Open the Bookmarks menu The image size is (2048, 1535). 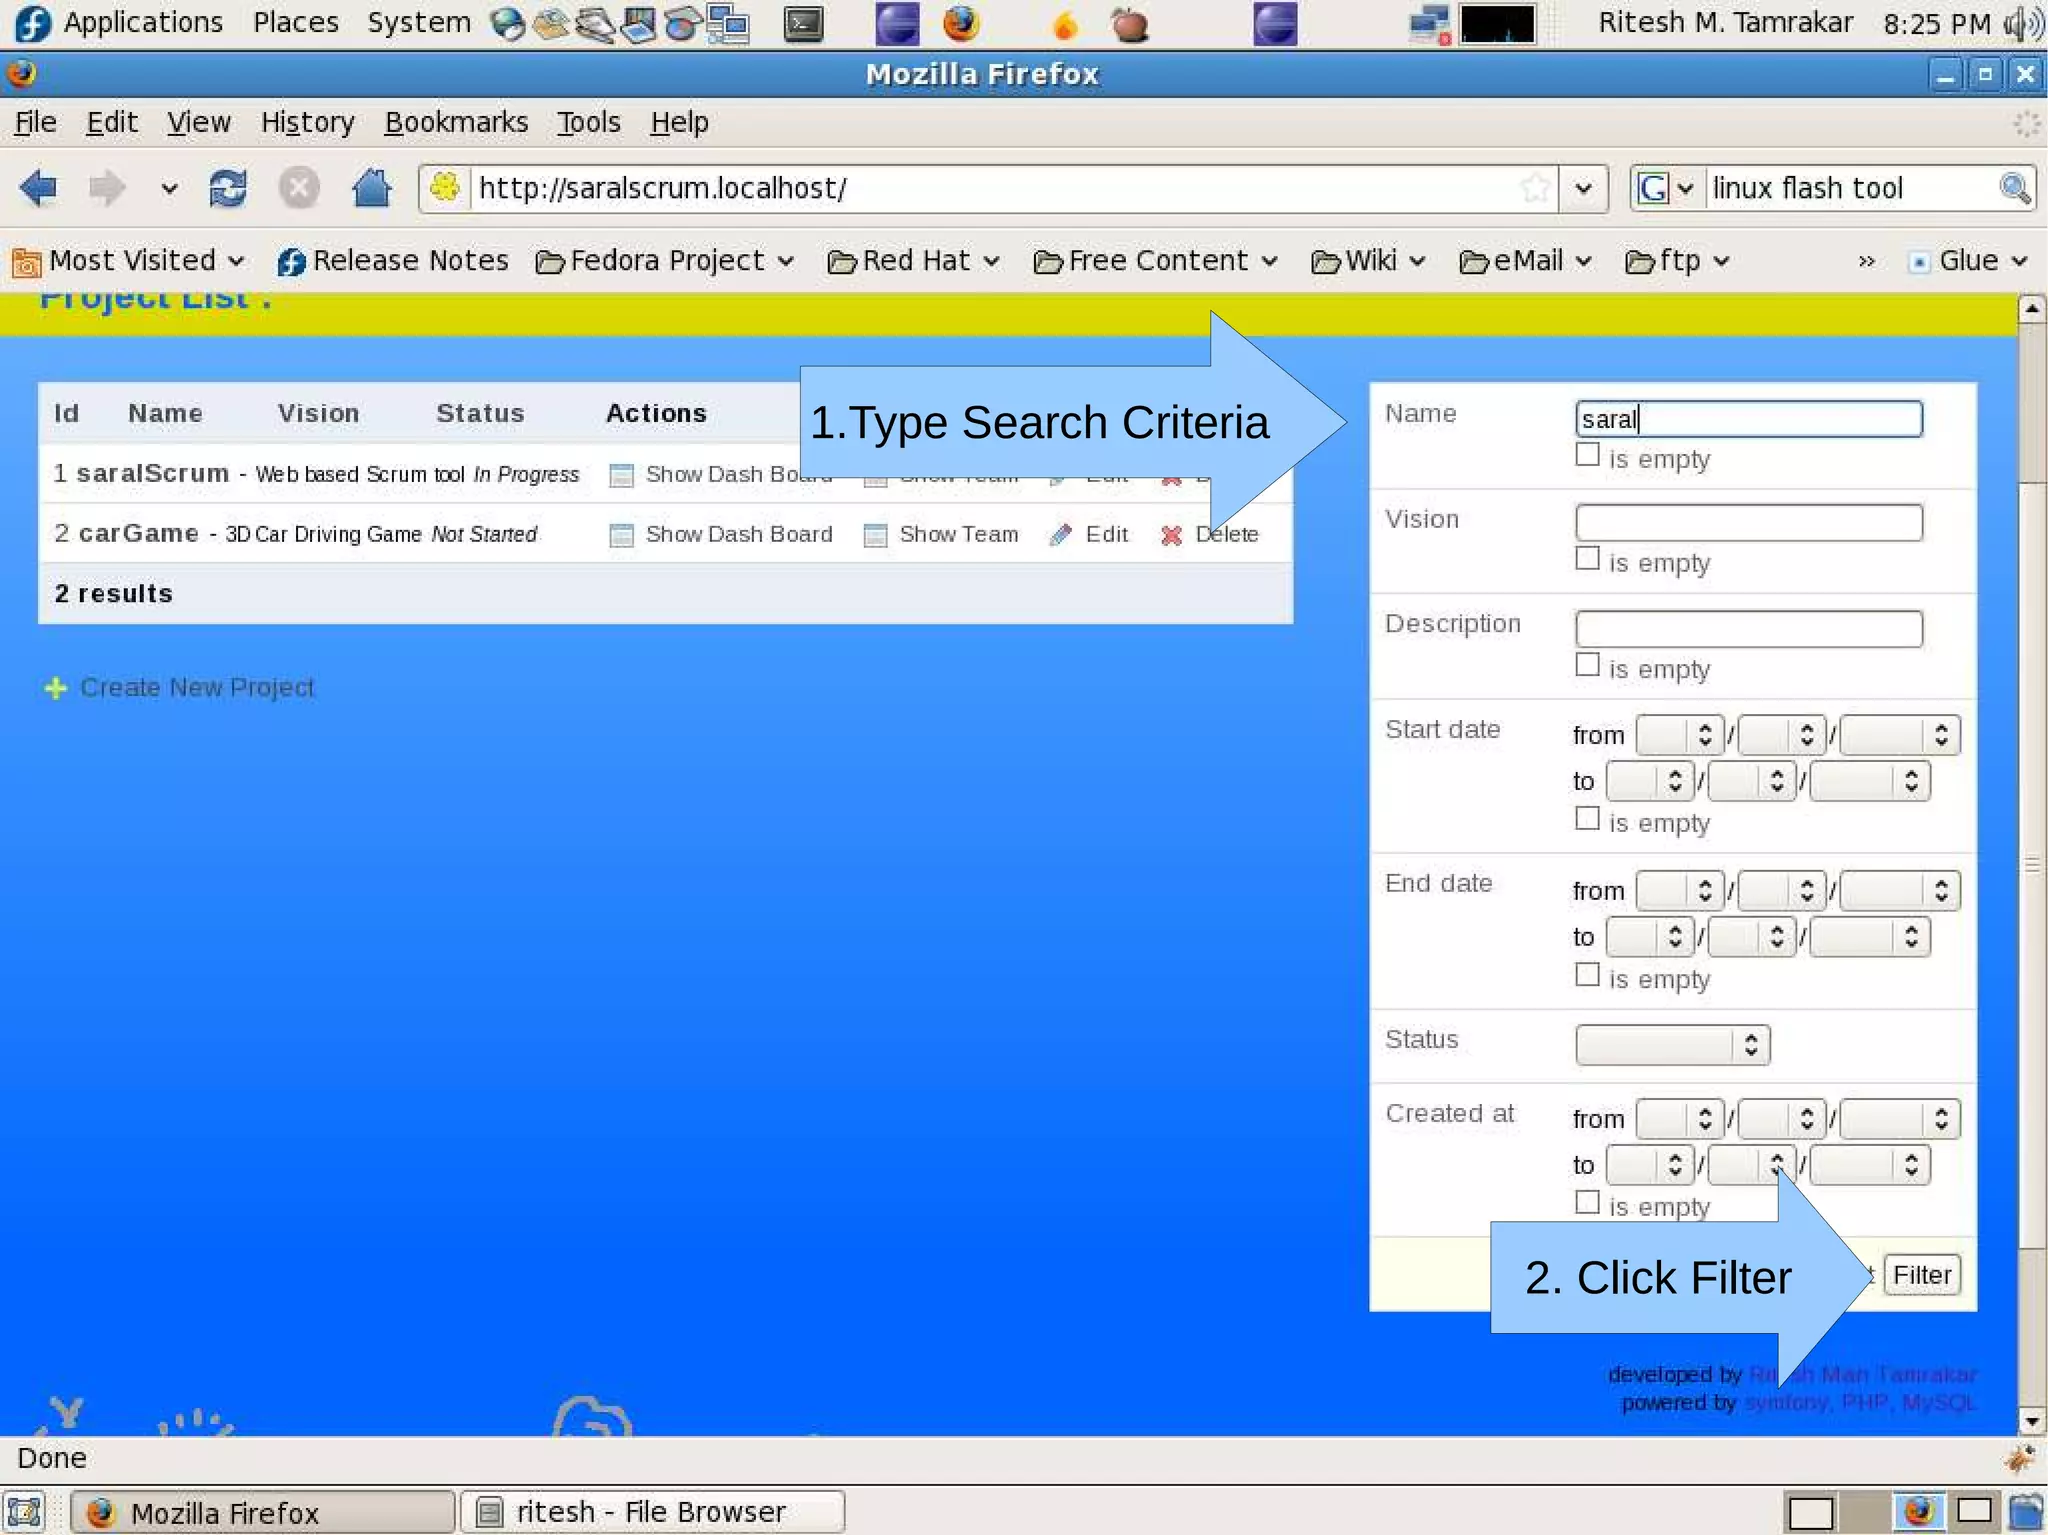pyautogui.click(x=456, y=122)
